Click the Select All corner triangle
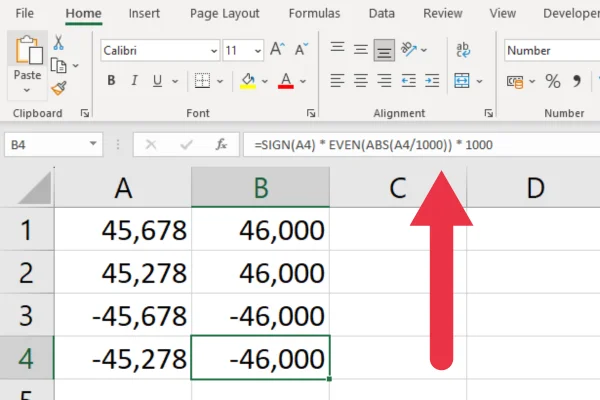This screenshot has height=400, width=600. [33, 188]
